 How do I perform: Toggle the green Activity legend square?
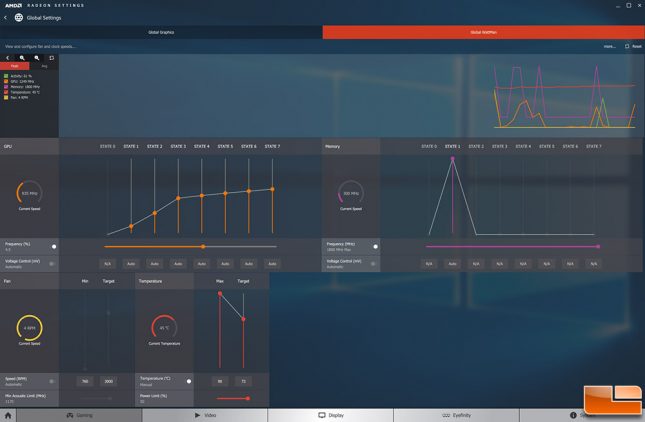click(x=6, y=76)
